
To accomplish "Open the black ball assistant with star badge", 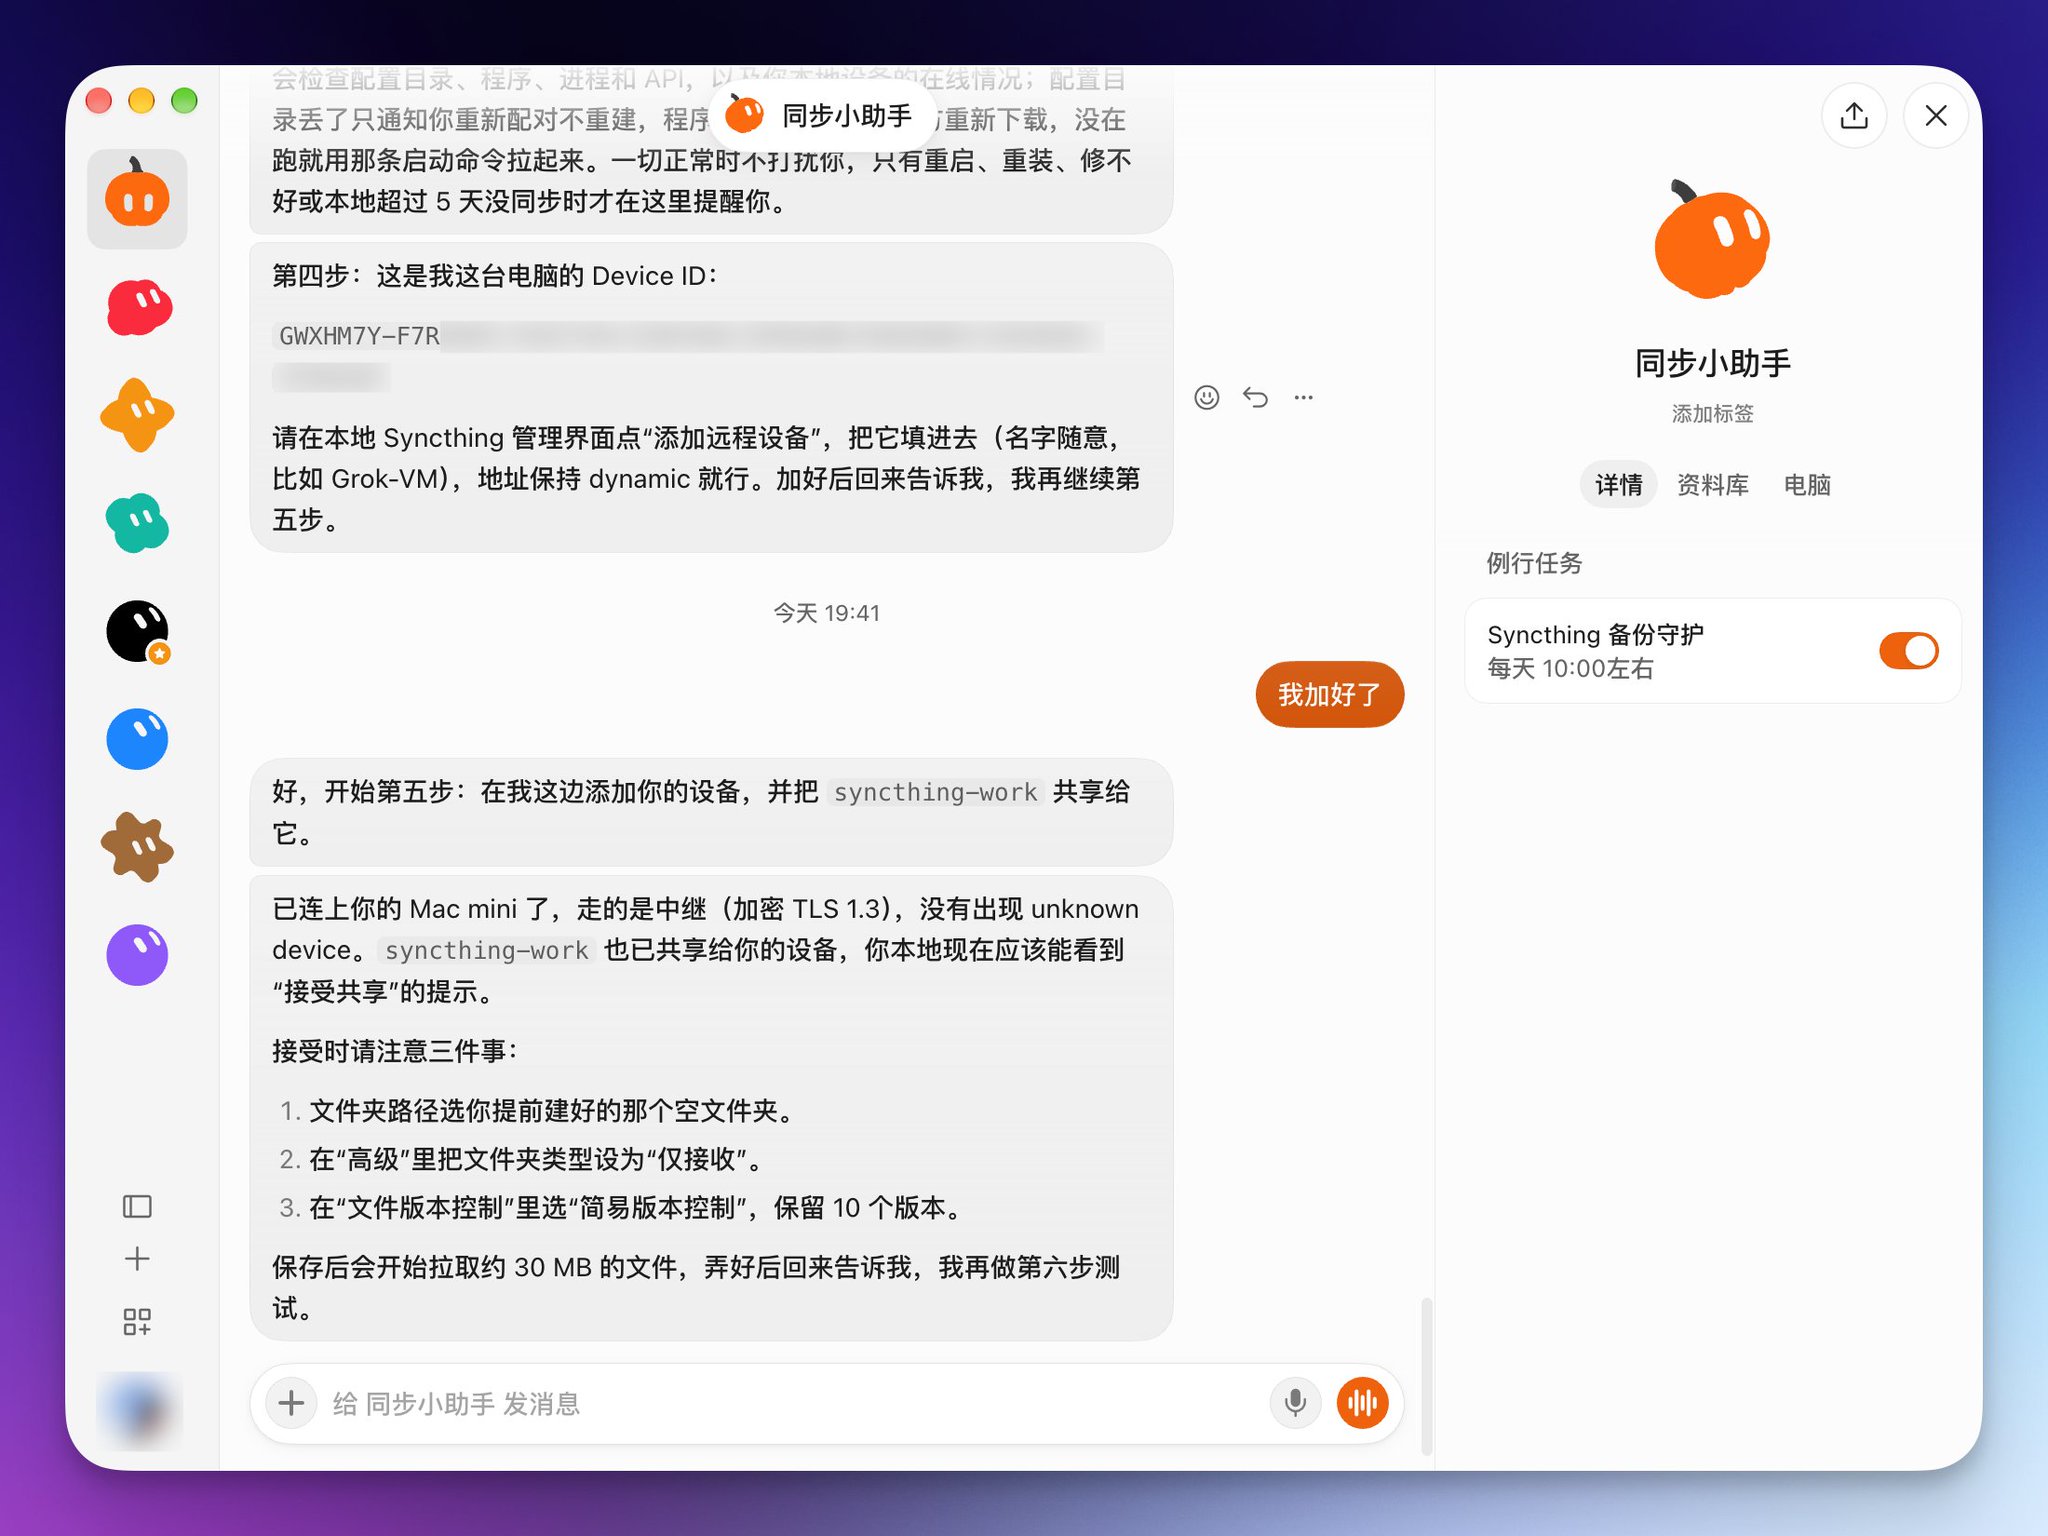I will coord(138,631).
